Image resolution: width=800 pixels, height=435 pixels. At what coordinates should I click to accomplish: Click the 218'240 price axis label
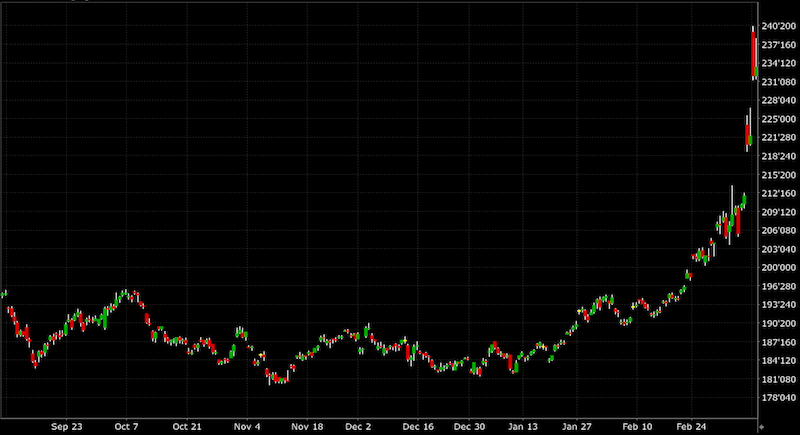pyautogui.click(x=779, y=156)
